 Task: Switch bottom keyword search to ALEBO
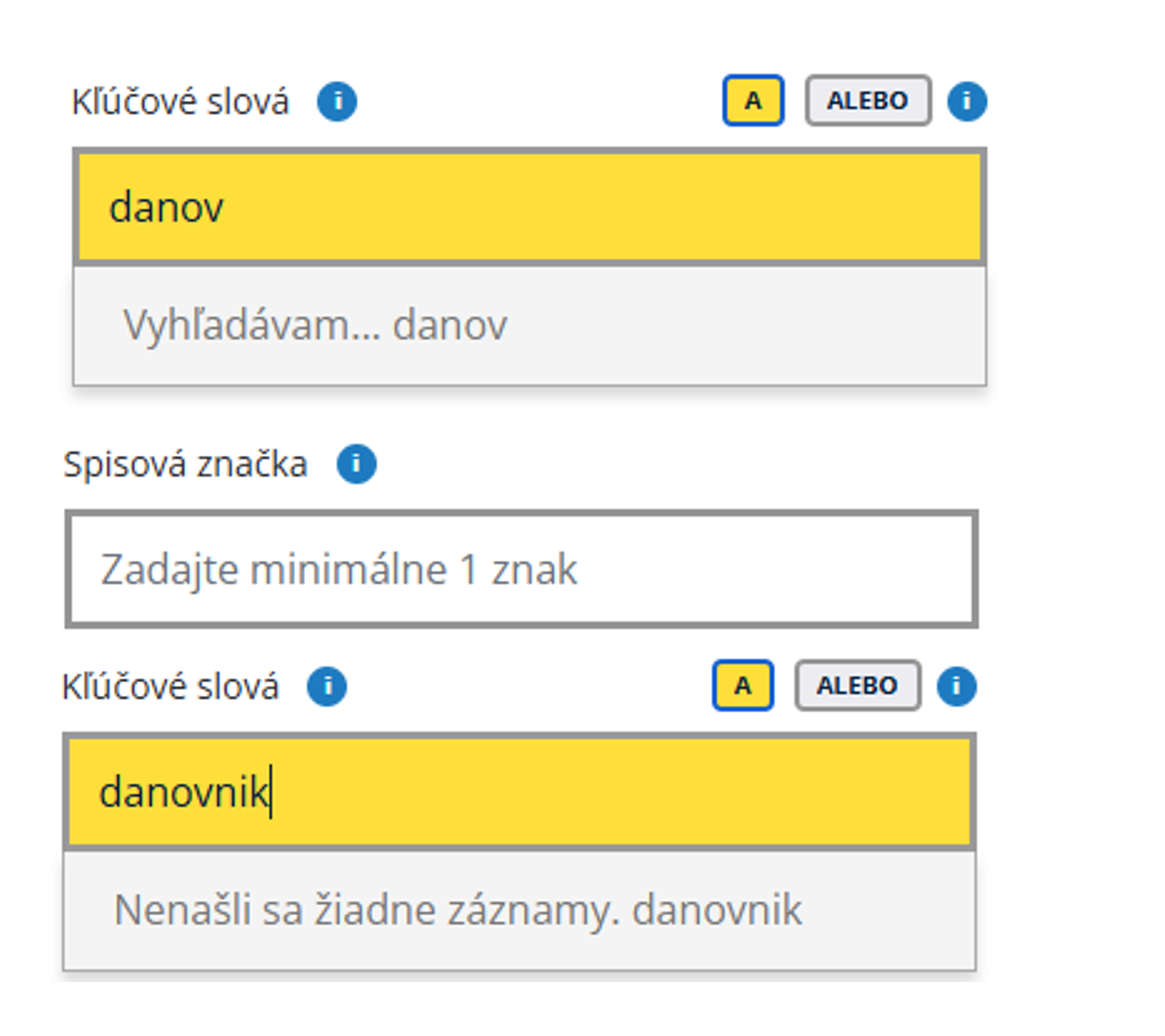(858, 685)
